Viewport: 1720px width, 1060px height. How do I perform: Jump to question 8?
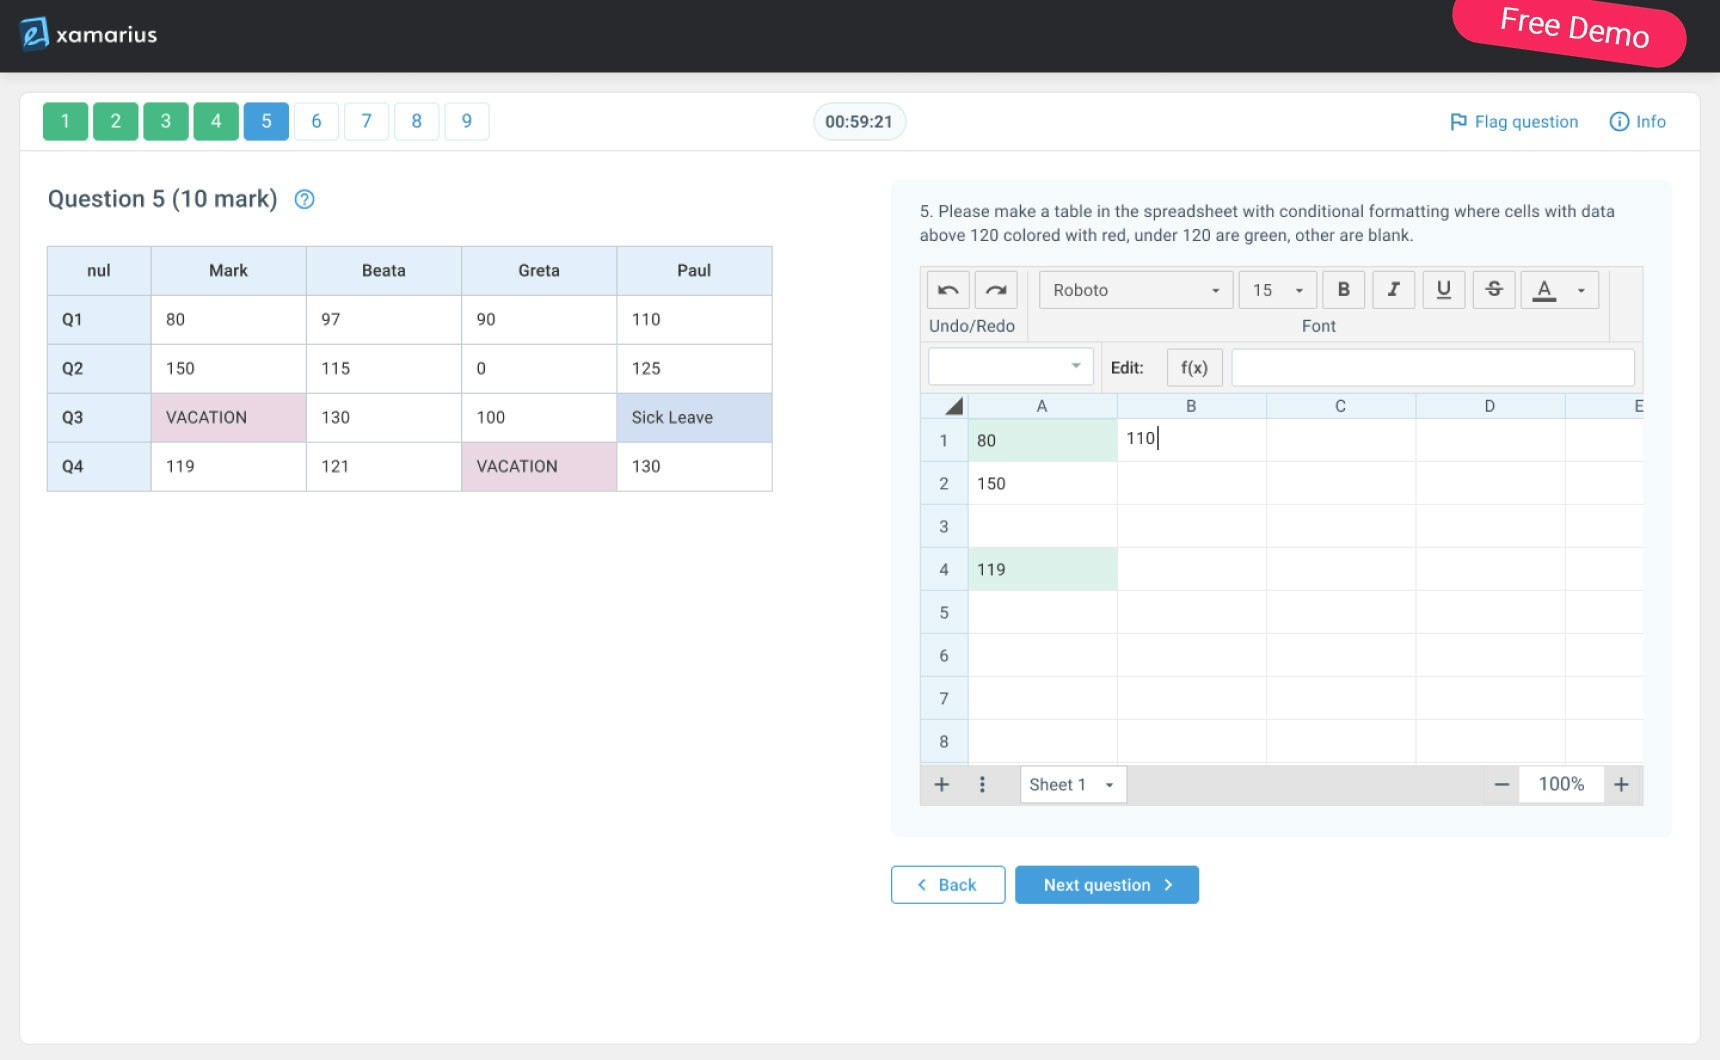(x=416, y=121)
